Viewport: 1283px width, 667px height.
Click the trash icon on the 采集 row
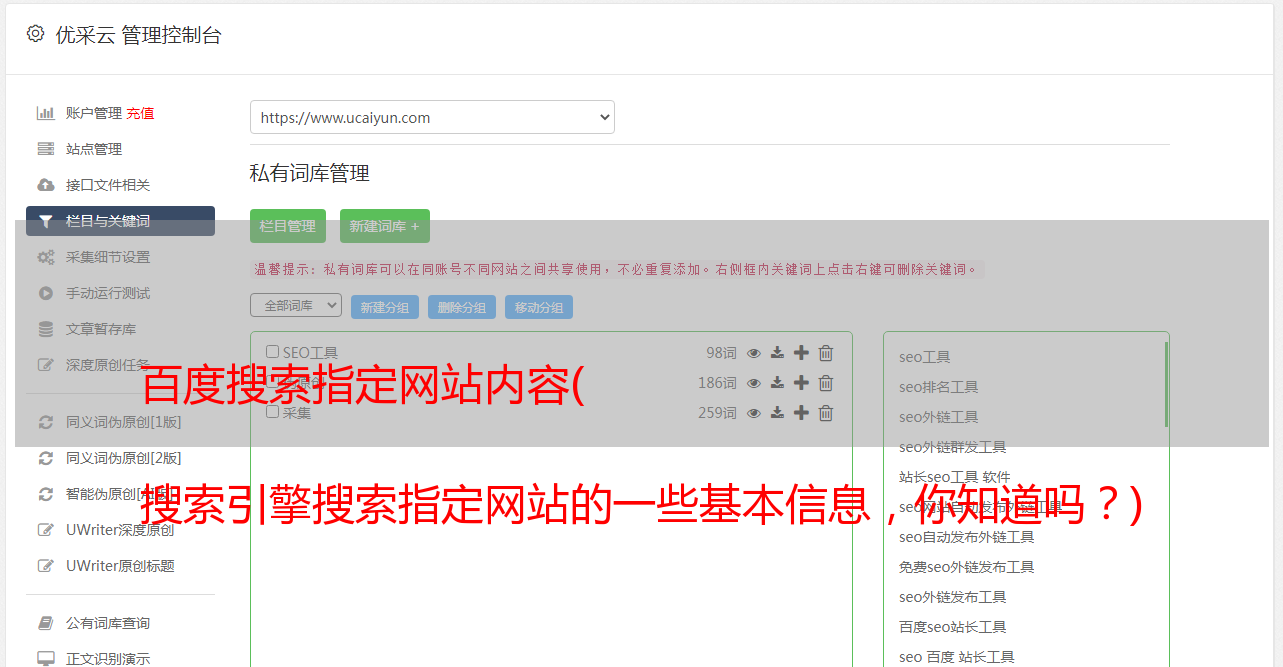[826, 413]
